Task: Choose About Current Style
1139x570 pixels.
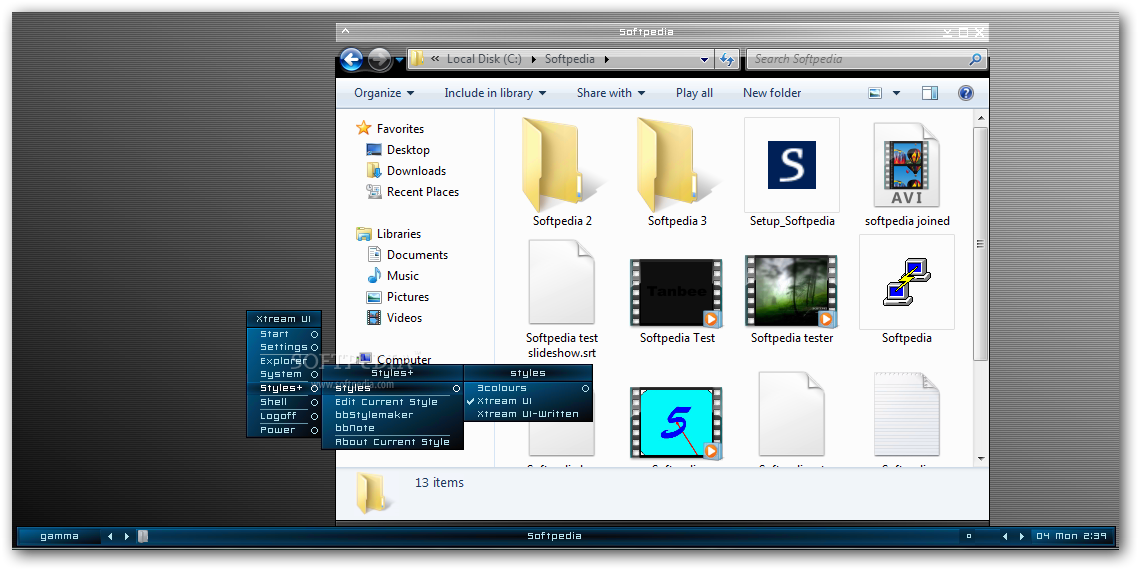Action: [x=392, y=441]
